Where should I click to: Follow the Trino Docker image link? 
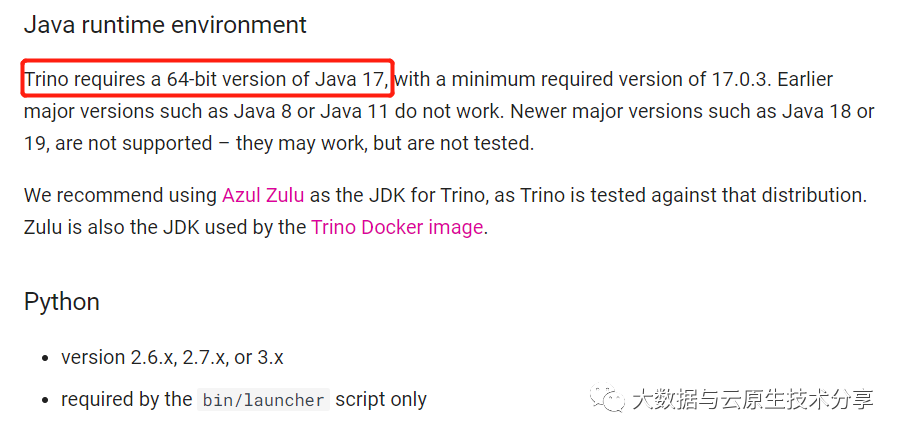pos(397,227)
